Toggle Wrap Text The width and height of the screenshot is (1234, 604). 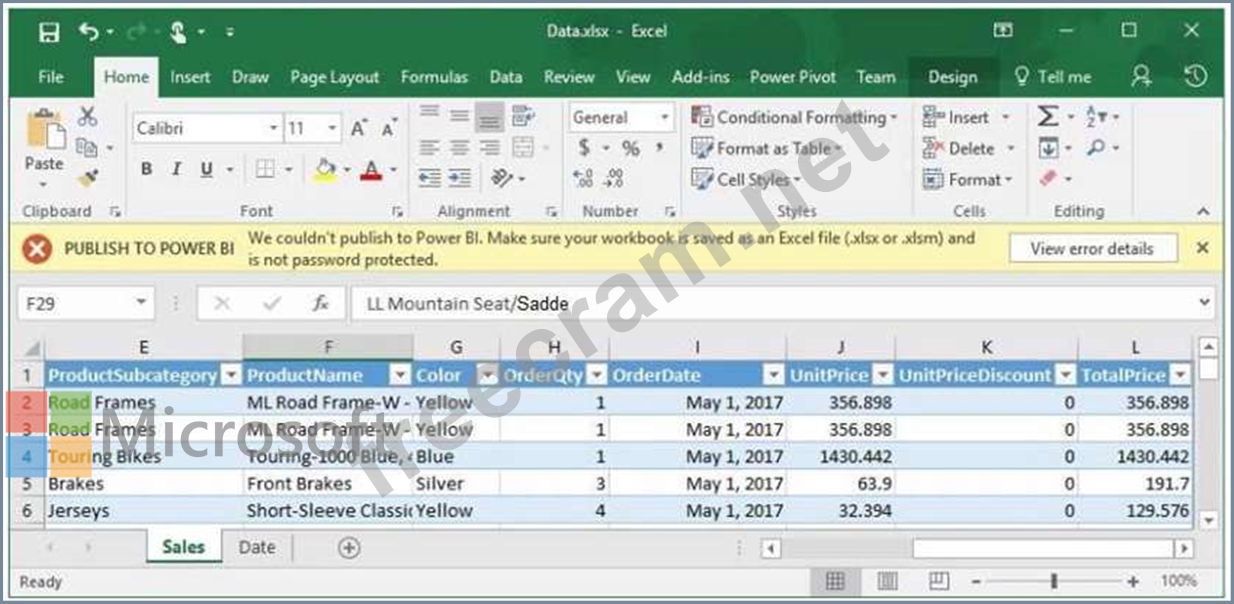522,116
